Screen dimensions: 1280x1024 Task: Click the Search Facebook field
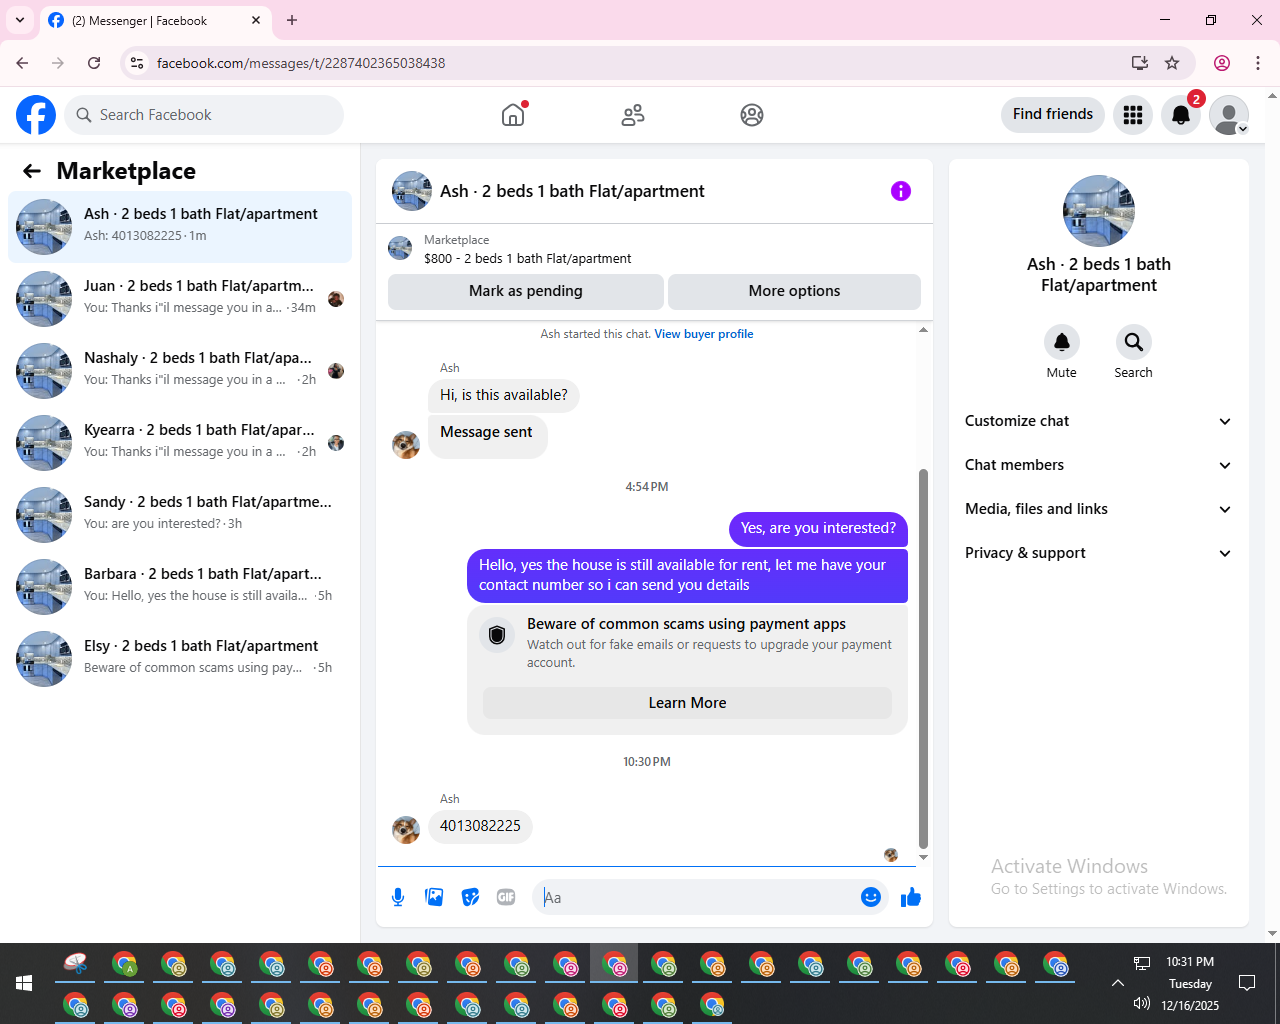(204, 115)
